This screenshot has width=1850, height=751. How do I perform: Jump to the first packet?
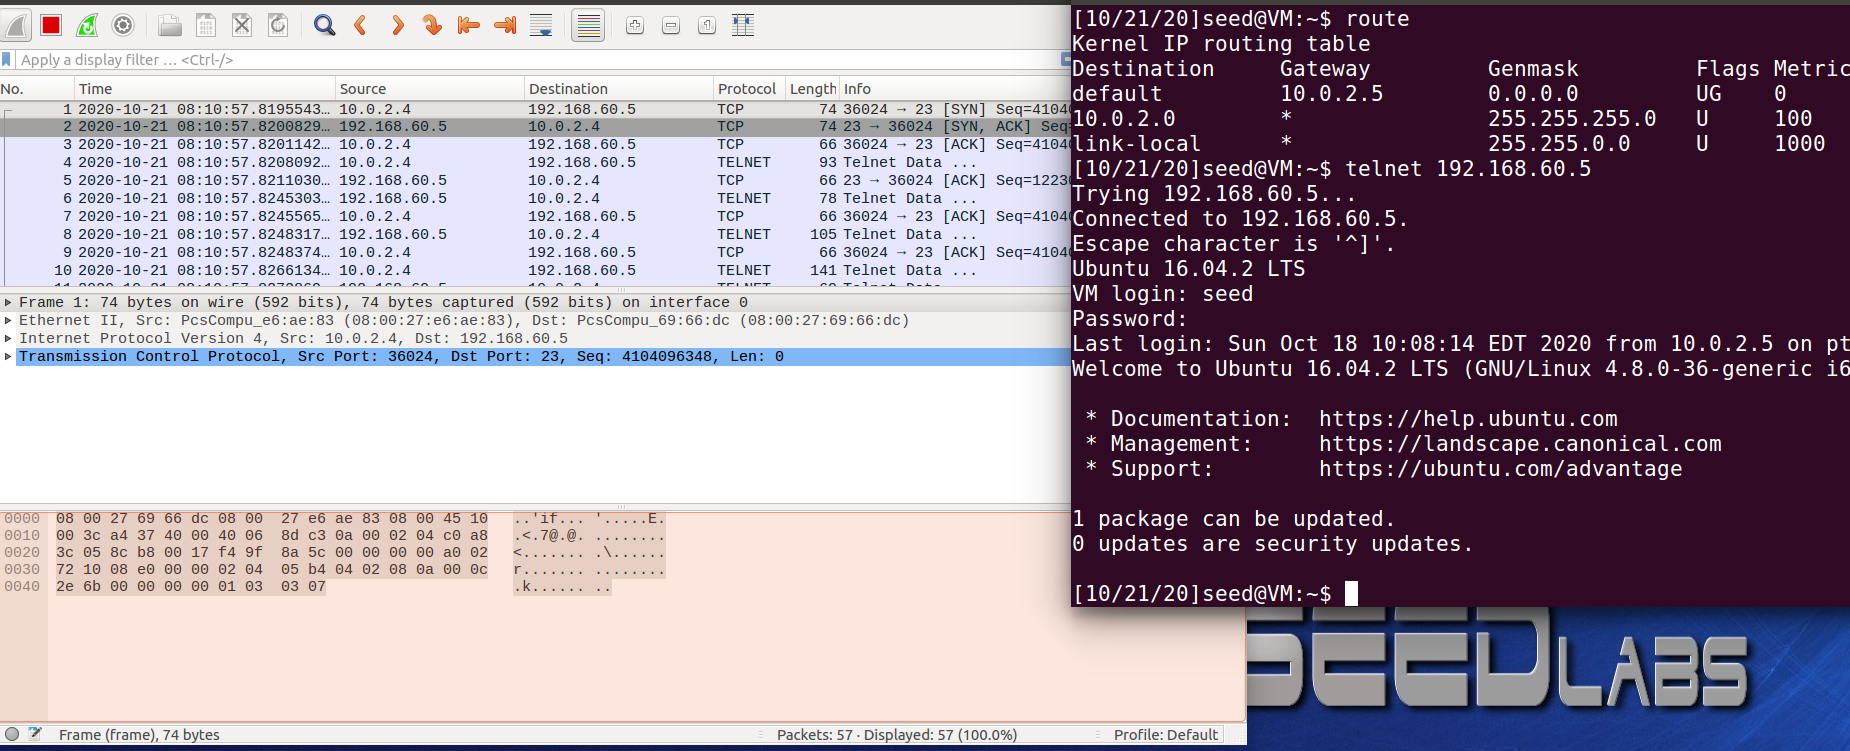[x=469, y=25]
